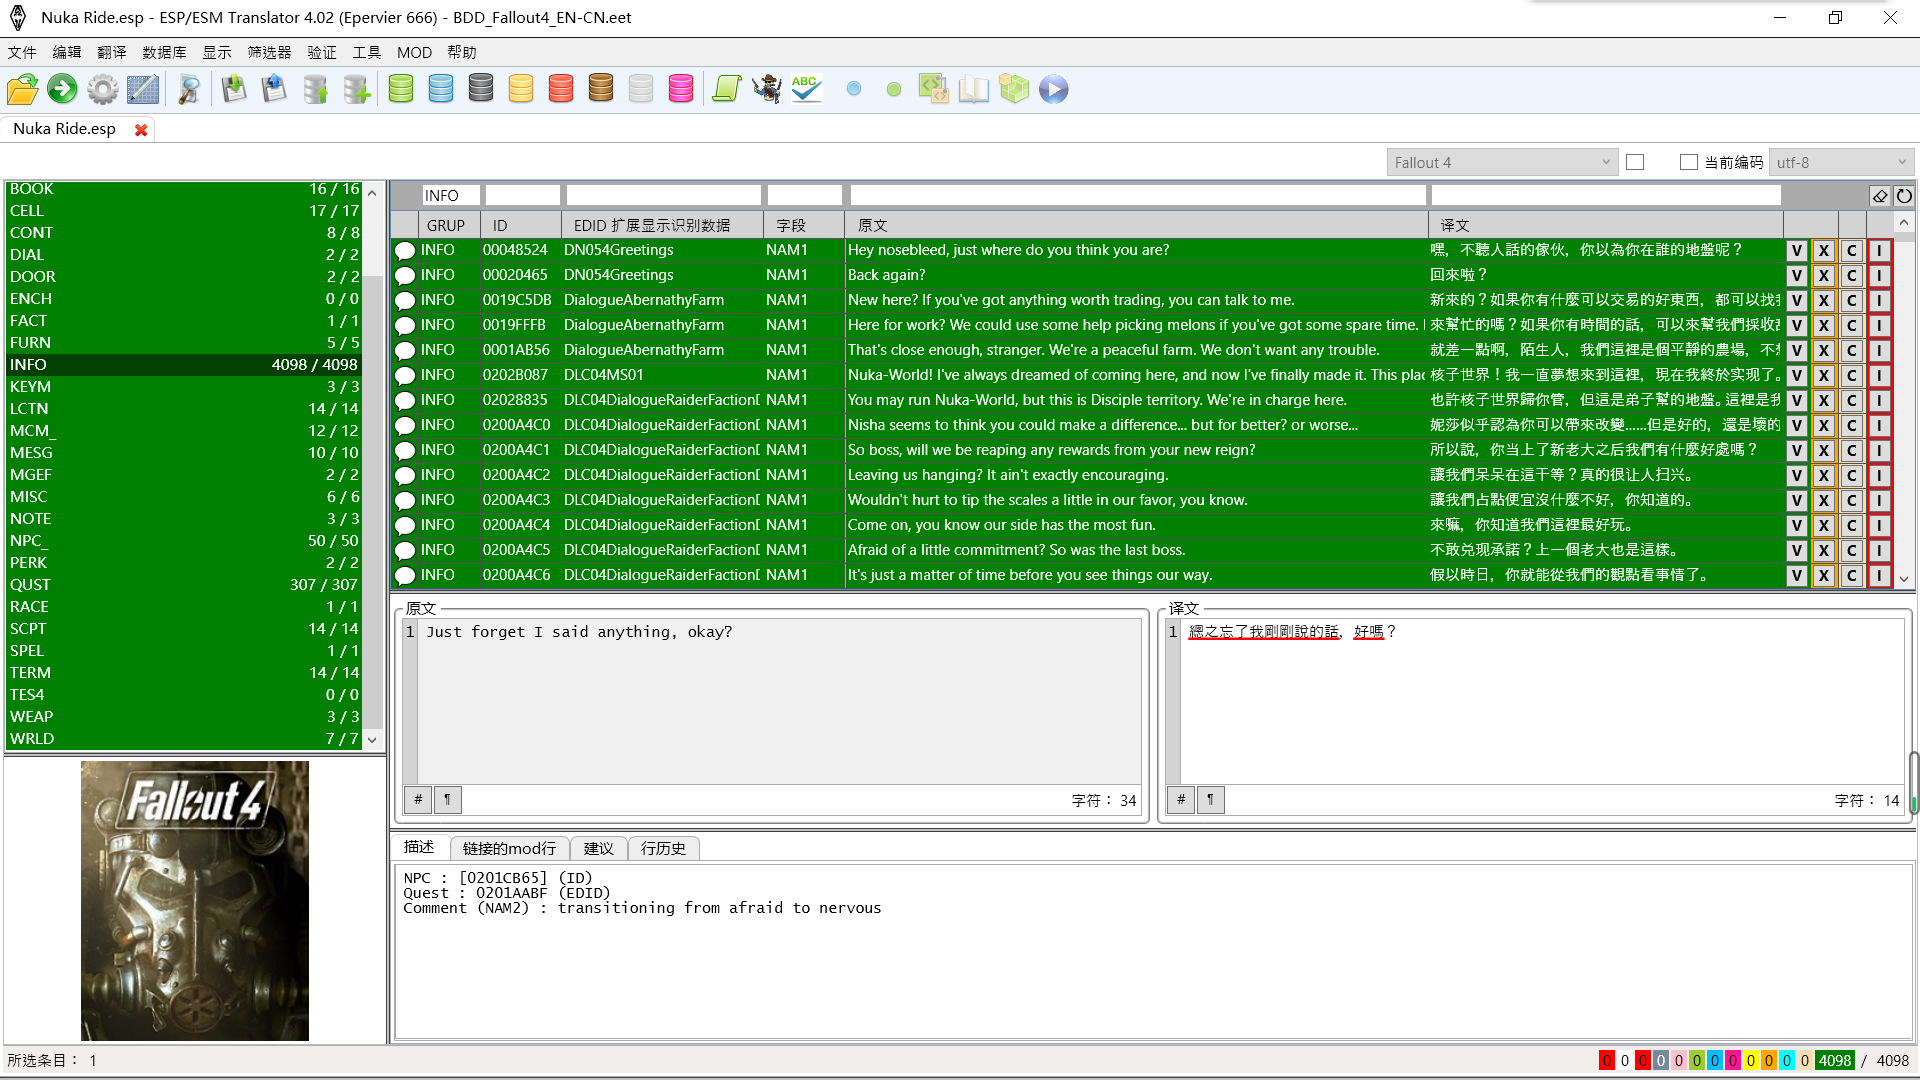Click the cowboy gunman toolbar icon

tap(767, 89)
